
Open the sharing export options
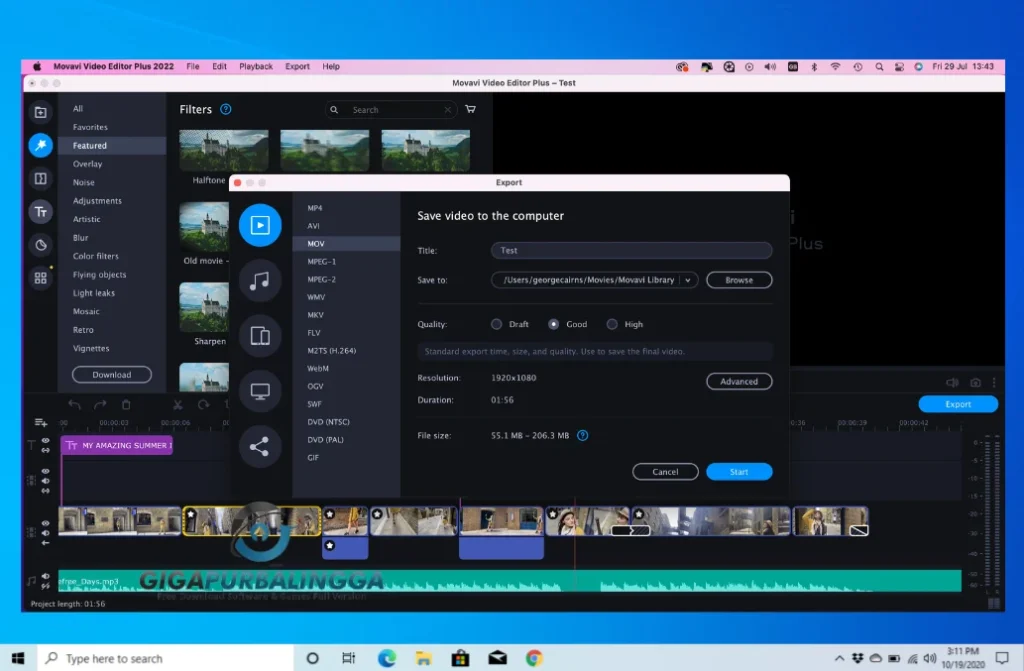click(x=261, y=446)
